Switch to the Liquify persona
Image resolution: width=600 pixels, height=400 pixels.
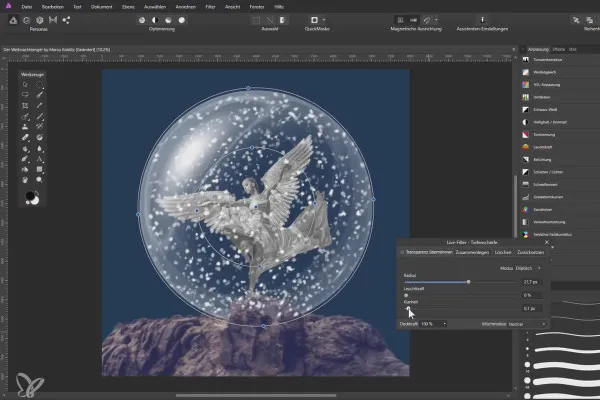click(x=26, y=20)
